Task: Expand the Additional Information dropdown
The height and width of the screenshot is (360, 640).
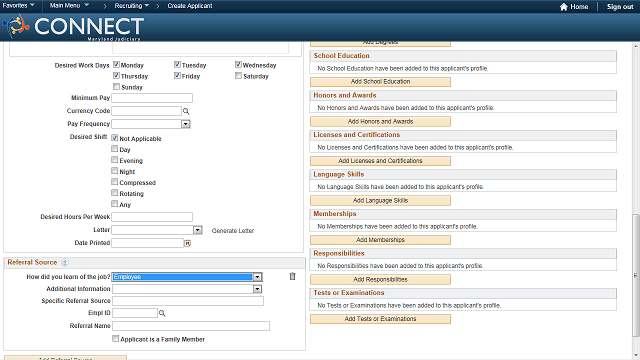Action: click(257, 289)
